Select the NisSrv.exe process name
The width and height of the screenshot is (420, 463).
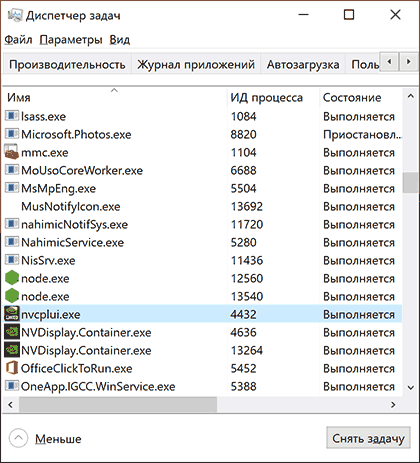48,260
